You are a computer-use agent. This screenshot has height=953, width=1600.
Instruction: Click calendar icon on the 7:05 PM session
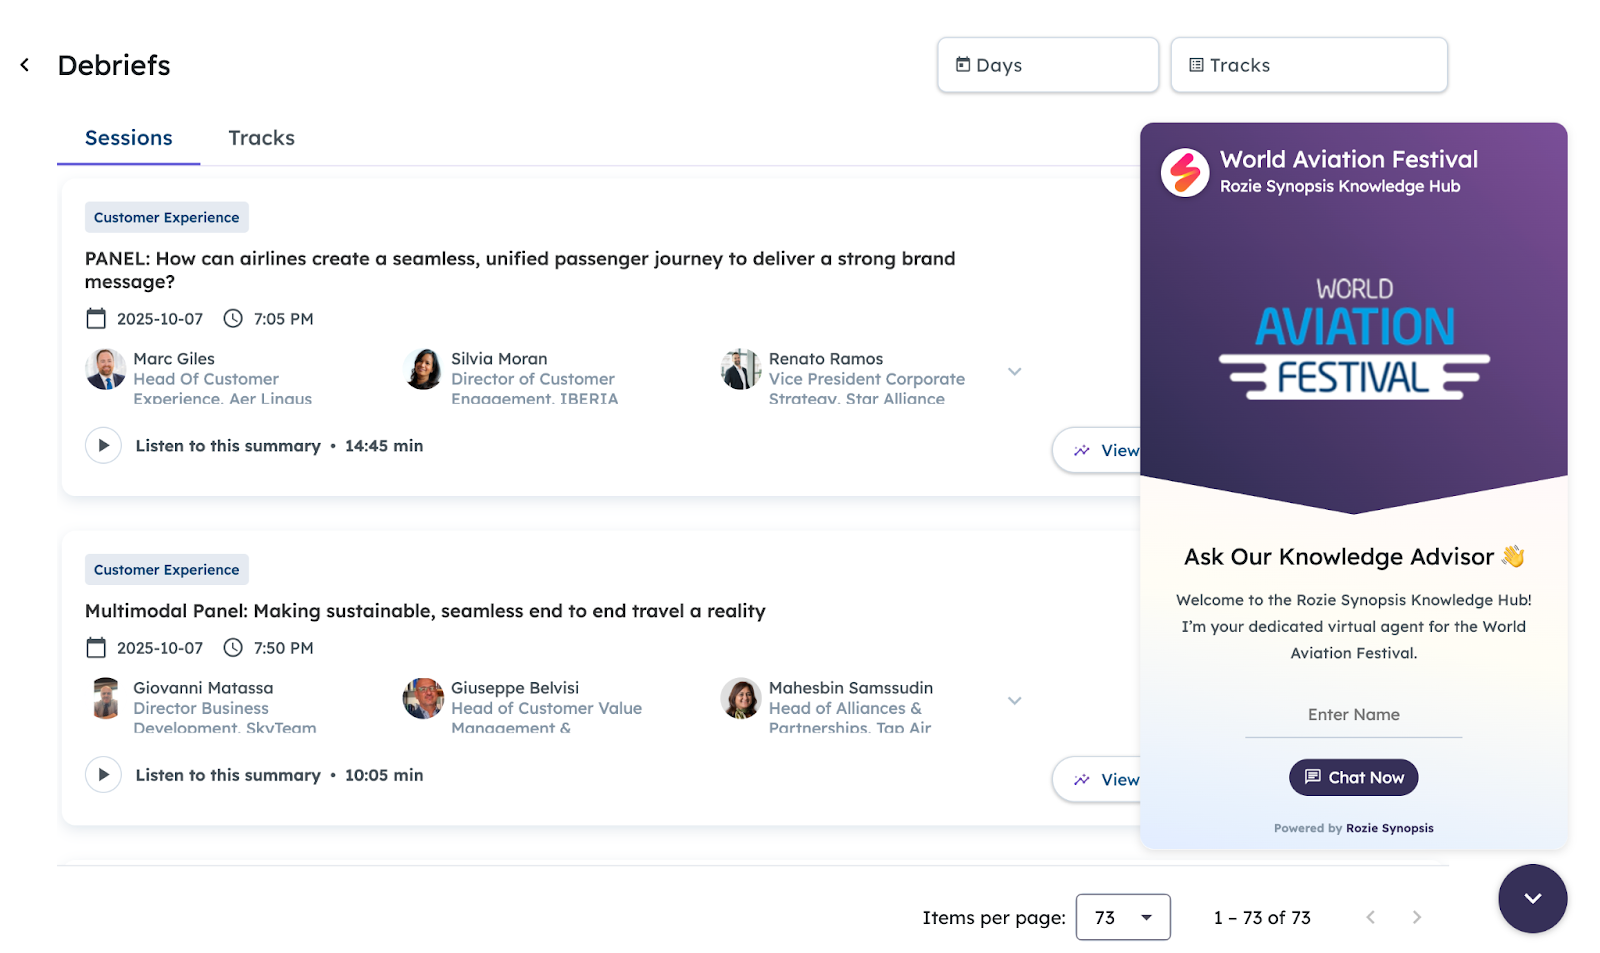[x=96, y=319]
